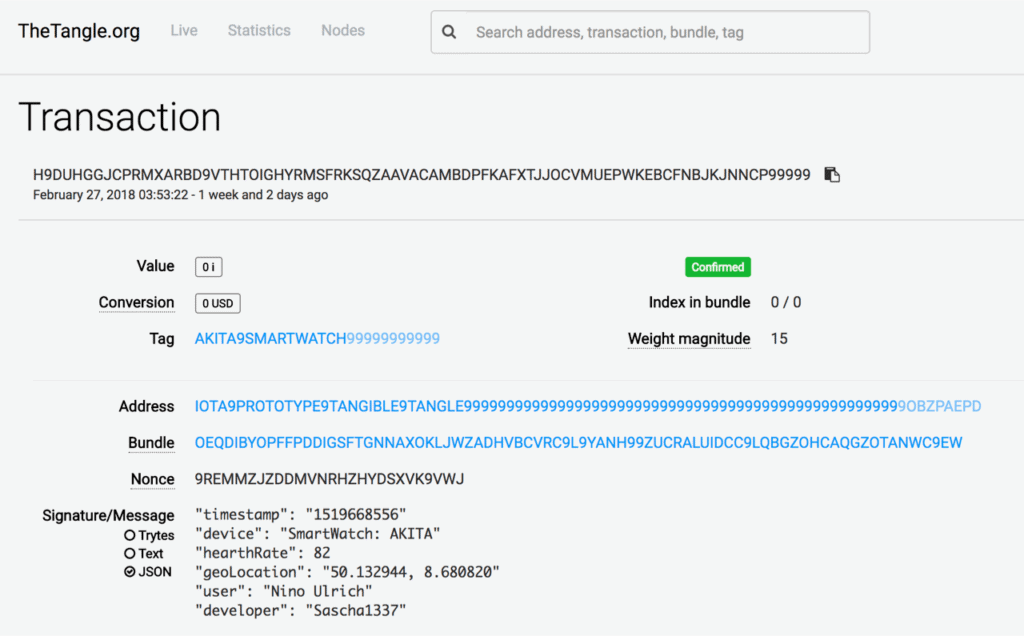The height and width of the screenshot is (636, 1024).
Task: Click the copy transaction hash clipboard icon
Action: (832, 175)
